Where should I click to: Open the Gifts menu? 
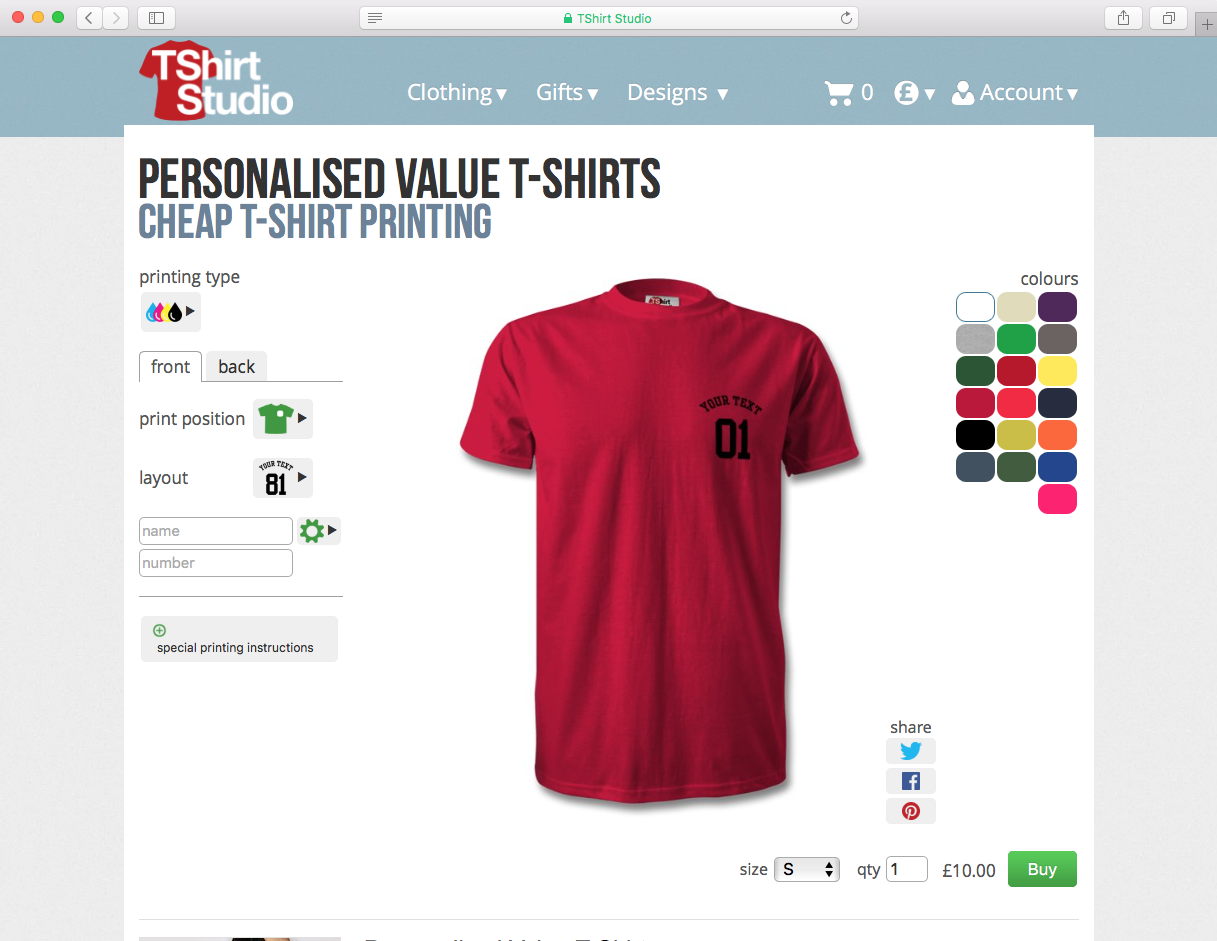coord(567,93)
